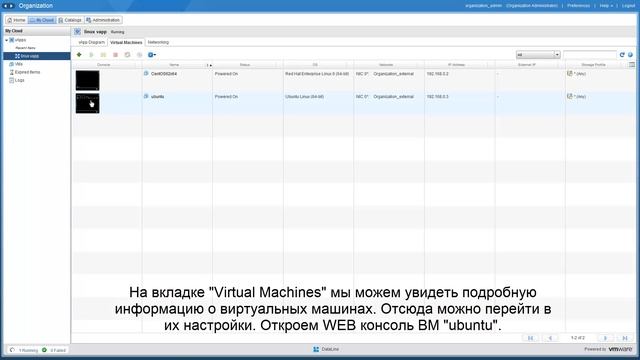Click the linux vapp header icon
This screenshot has height=360, width=640.
[78, 32]
